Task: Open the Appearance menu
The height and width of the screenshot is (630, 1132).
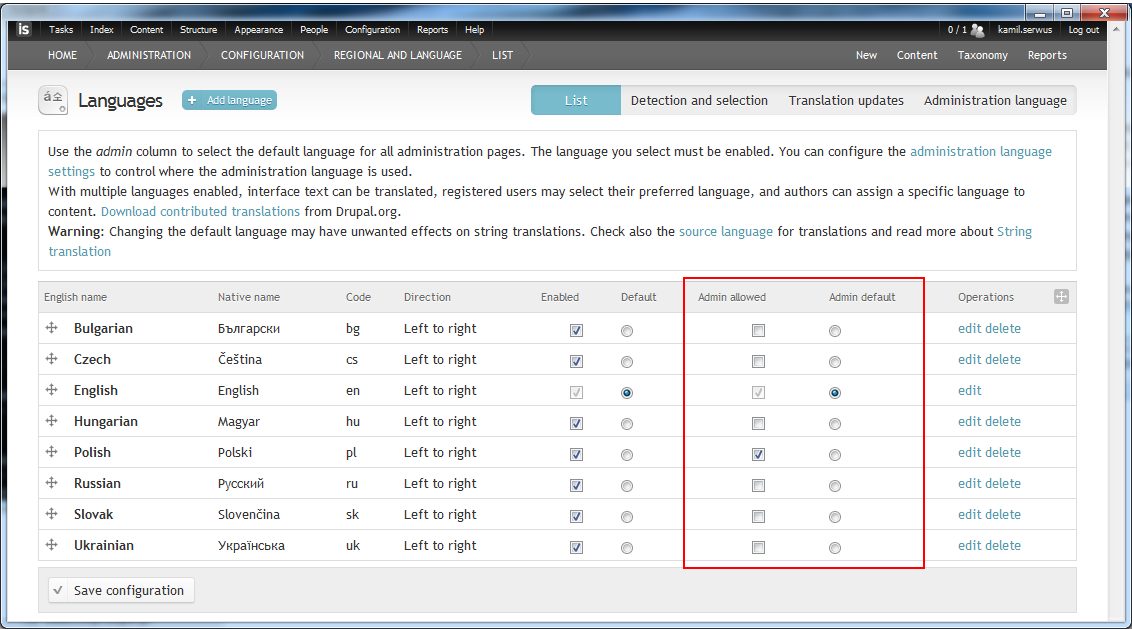Action: point(258,30)
